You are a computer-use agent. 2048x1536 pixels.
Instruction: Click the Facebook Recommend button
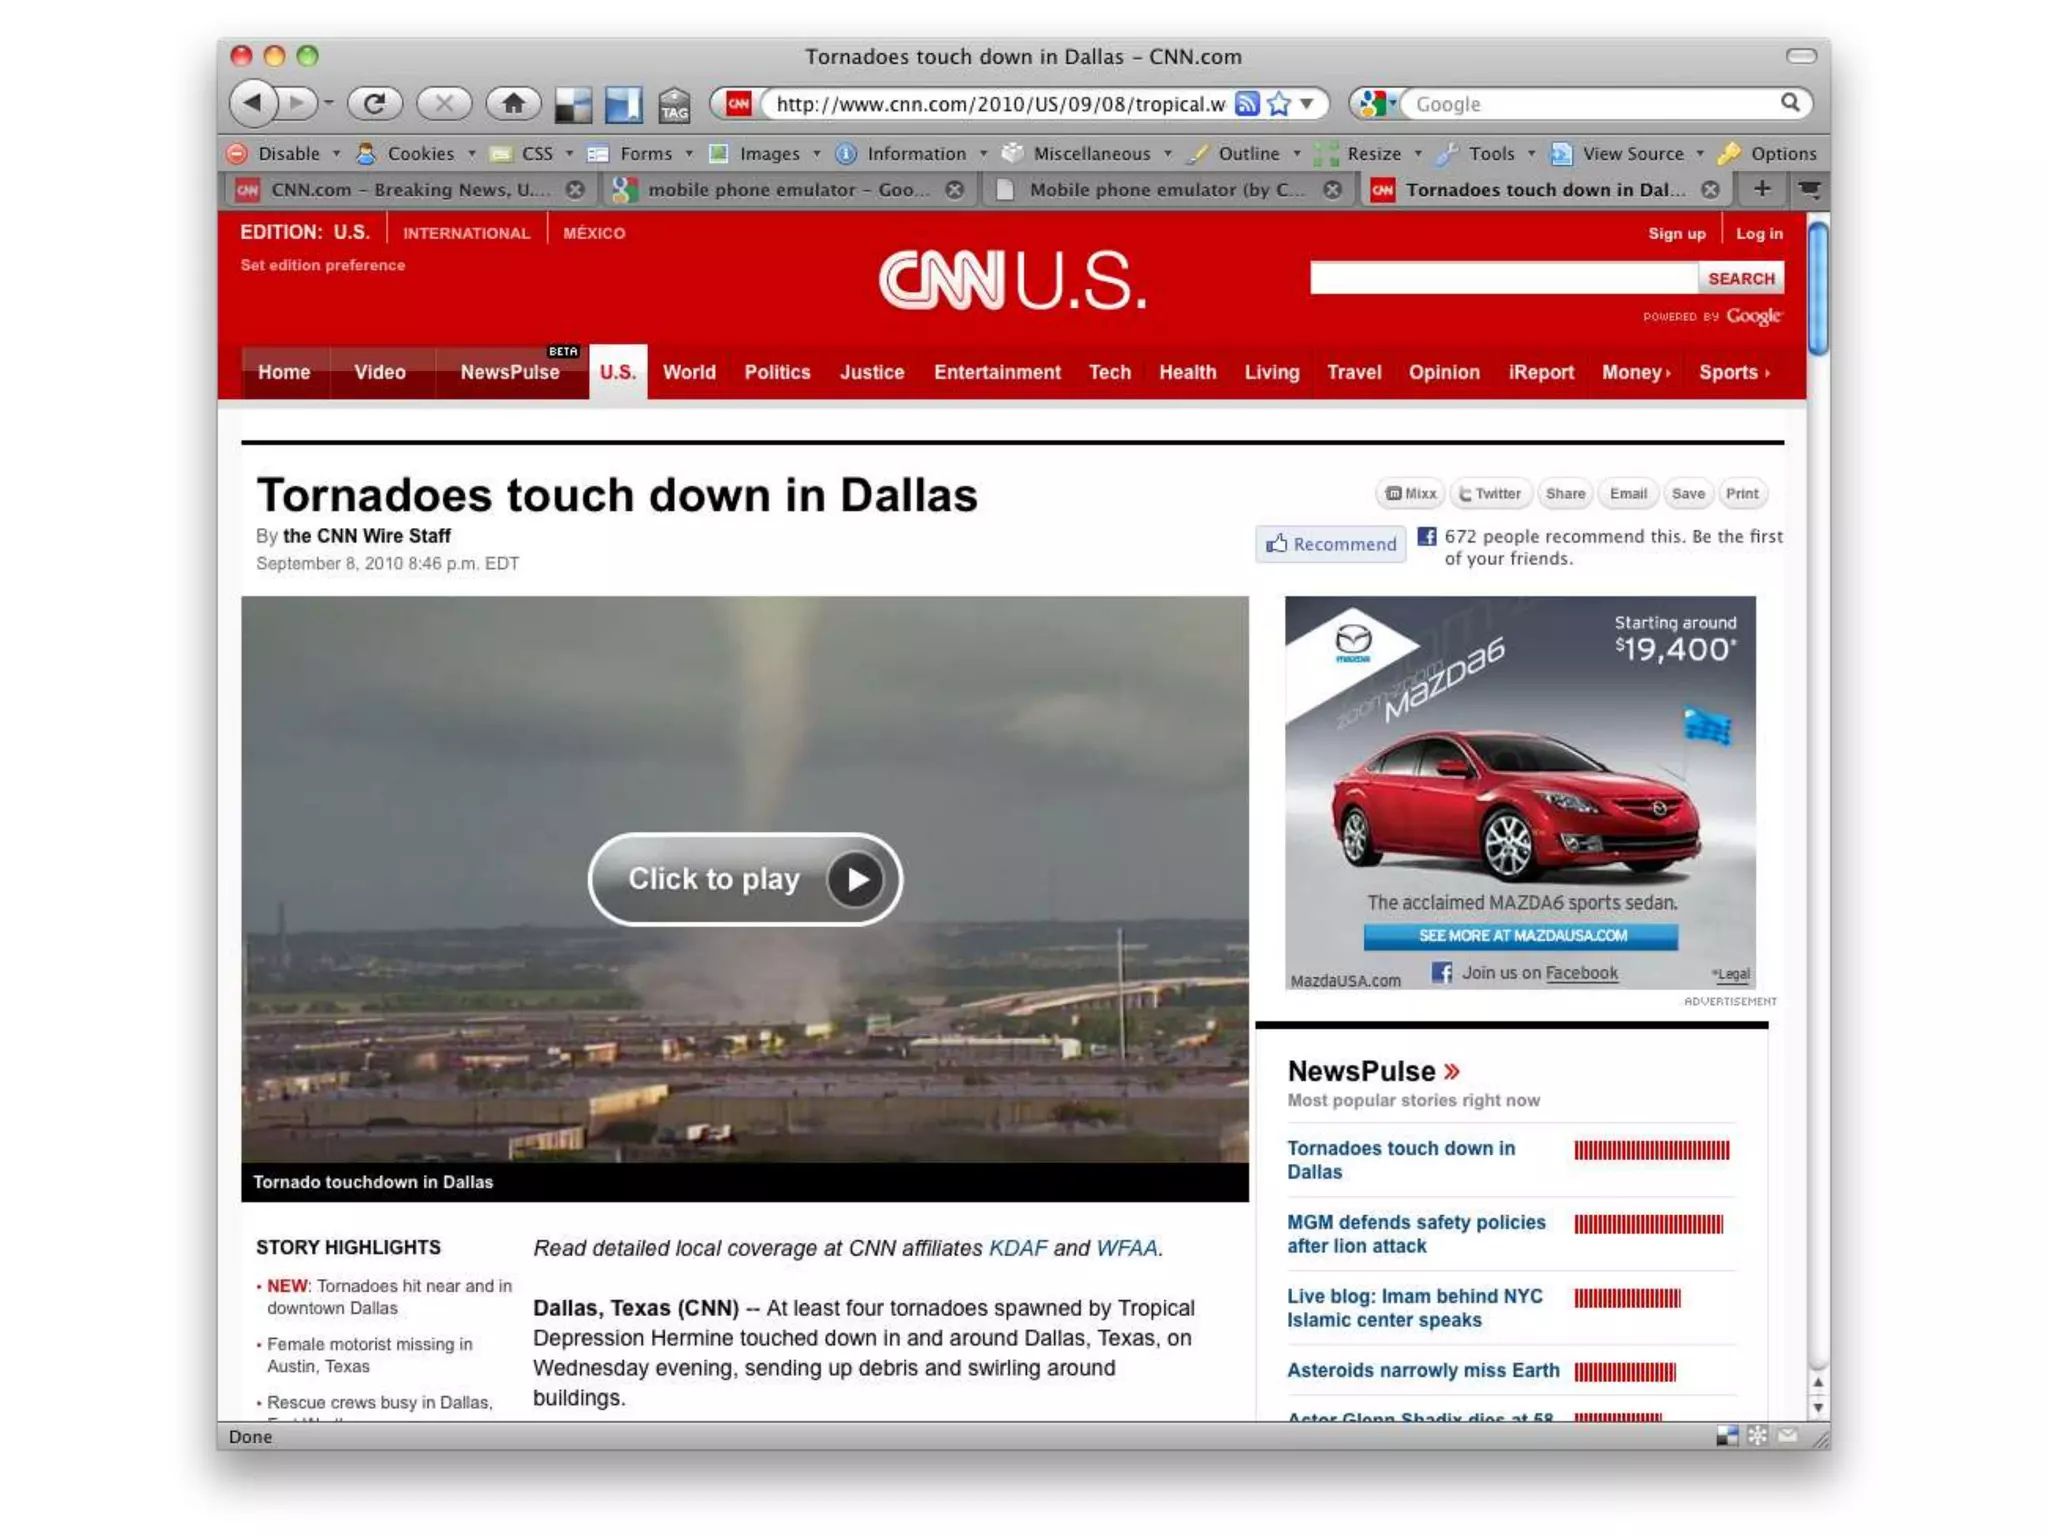pyautogui.click(x=1331, y=544)
